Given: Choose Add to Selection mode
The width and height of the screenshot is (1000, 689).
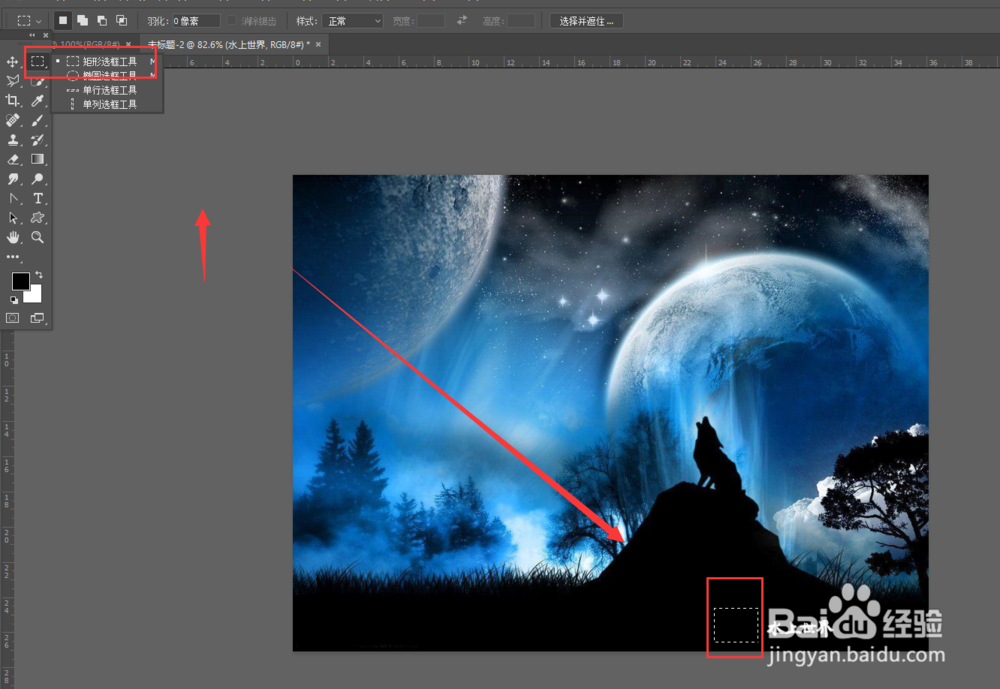Looking at the screenshot, I should pos(82,20).
